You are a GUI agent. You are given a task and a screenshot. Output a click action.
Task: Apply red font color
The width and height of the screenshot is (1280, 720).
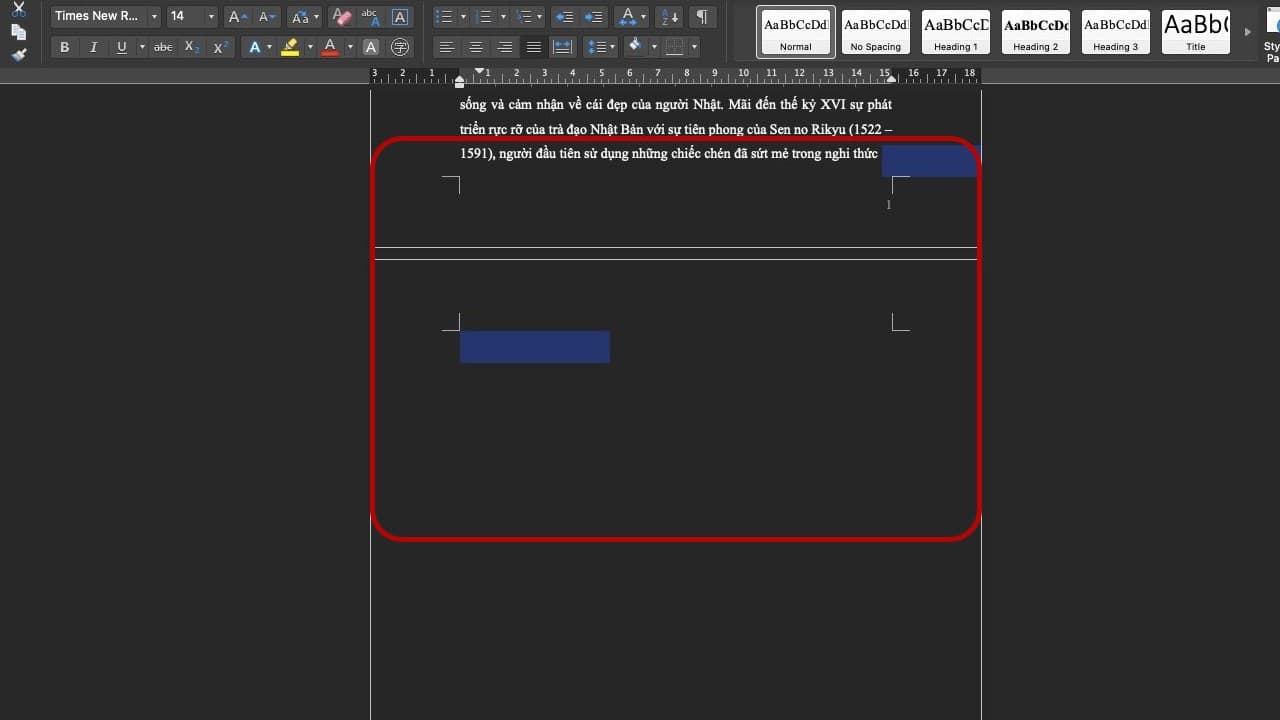[330, 47]
